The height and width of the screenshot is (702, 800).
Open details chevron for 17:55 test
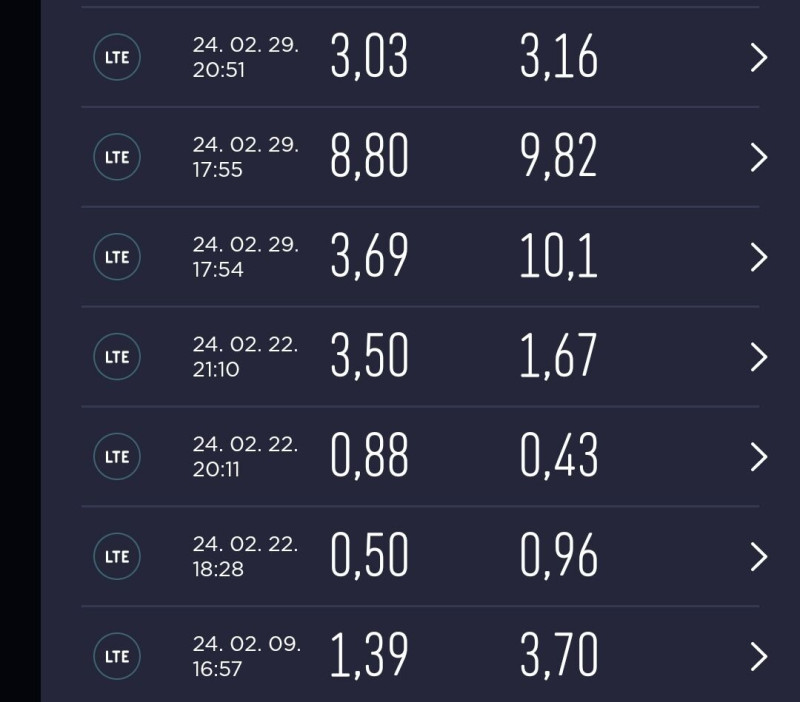pos(759,157)
